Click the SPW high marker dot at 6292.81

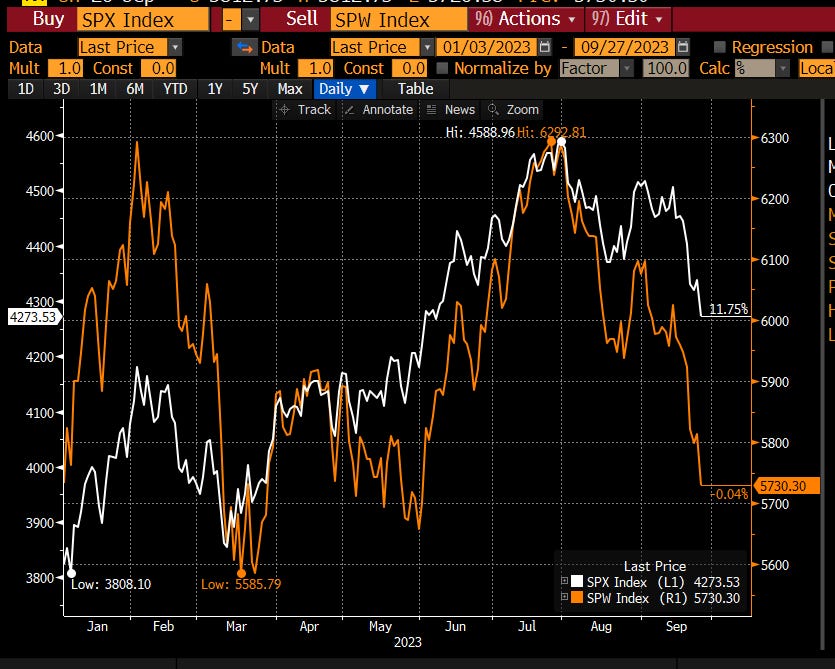click(551, 142)
